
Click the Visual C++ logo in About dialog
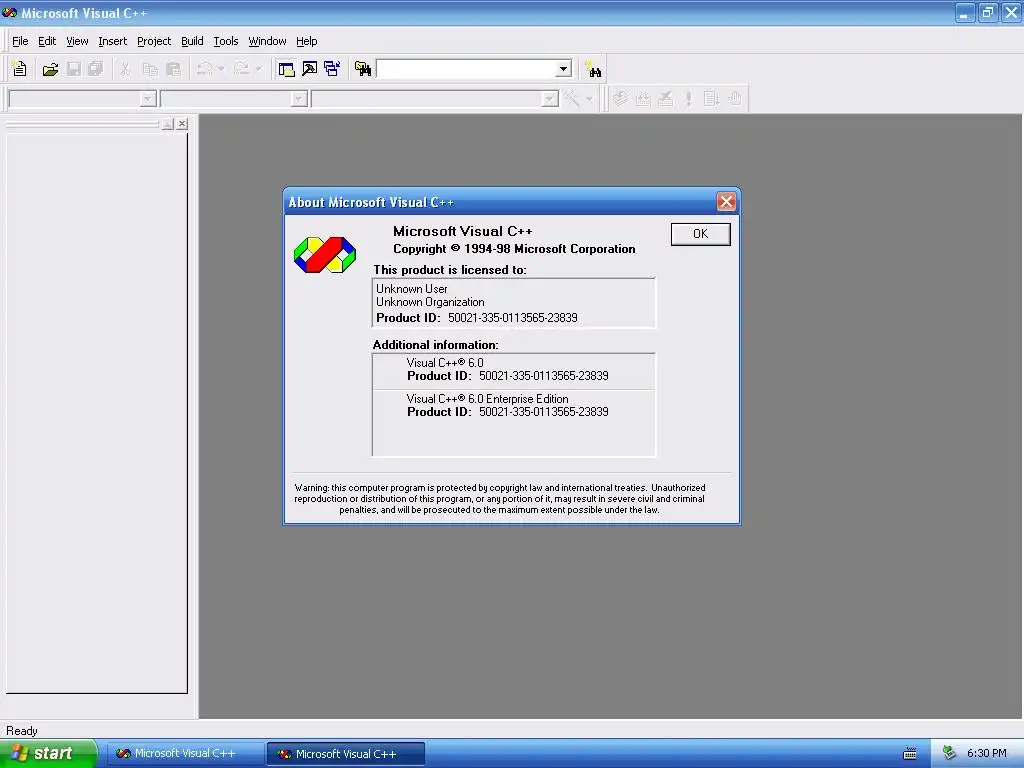[x=325, y=254]
